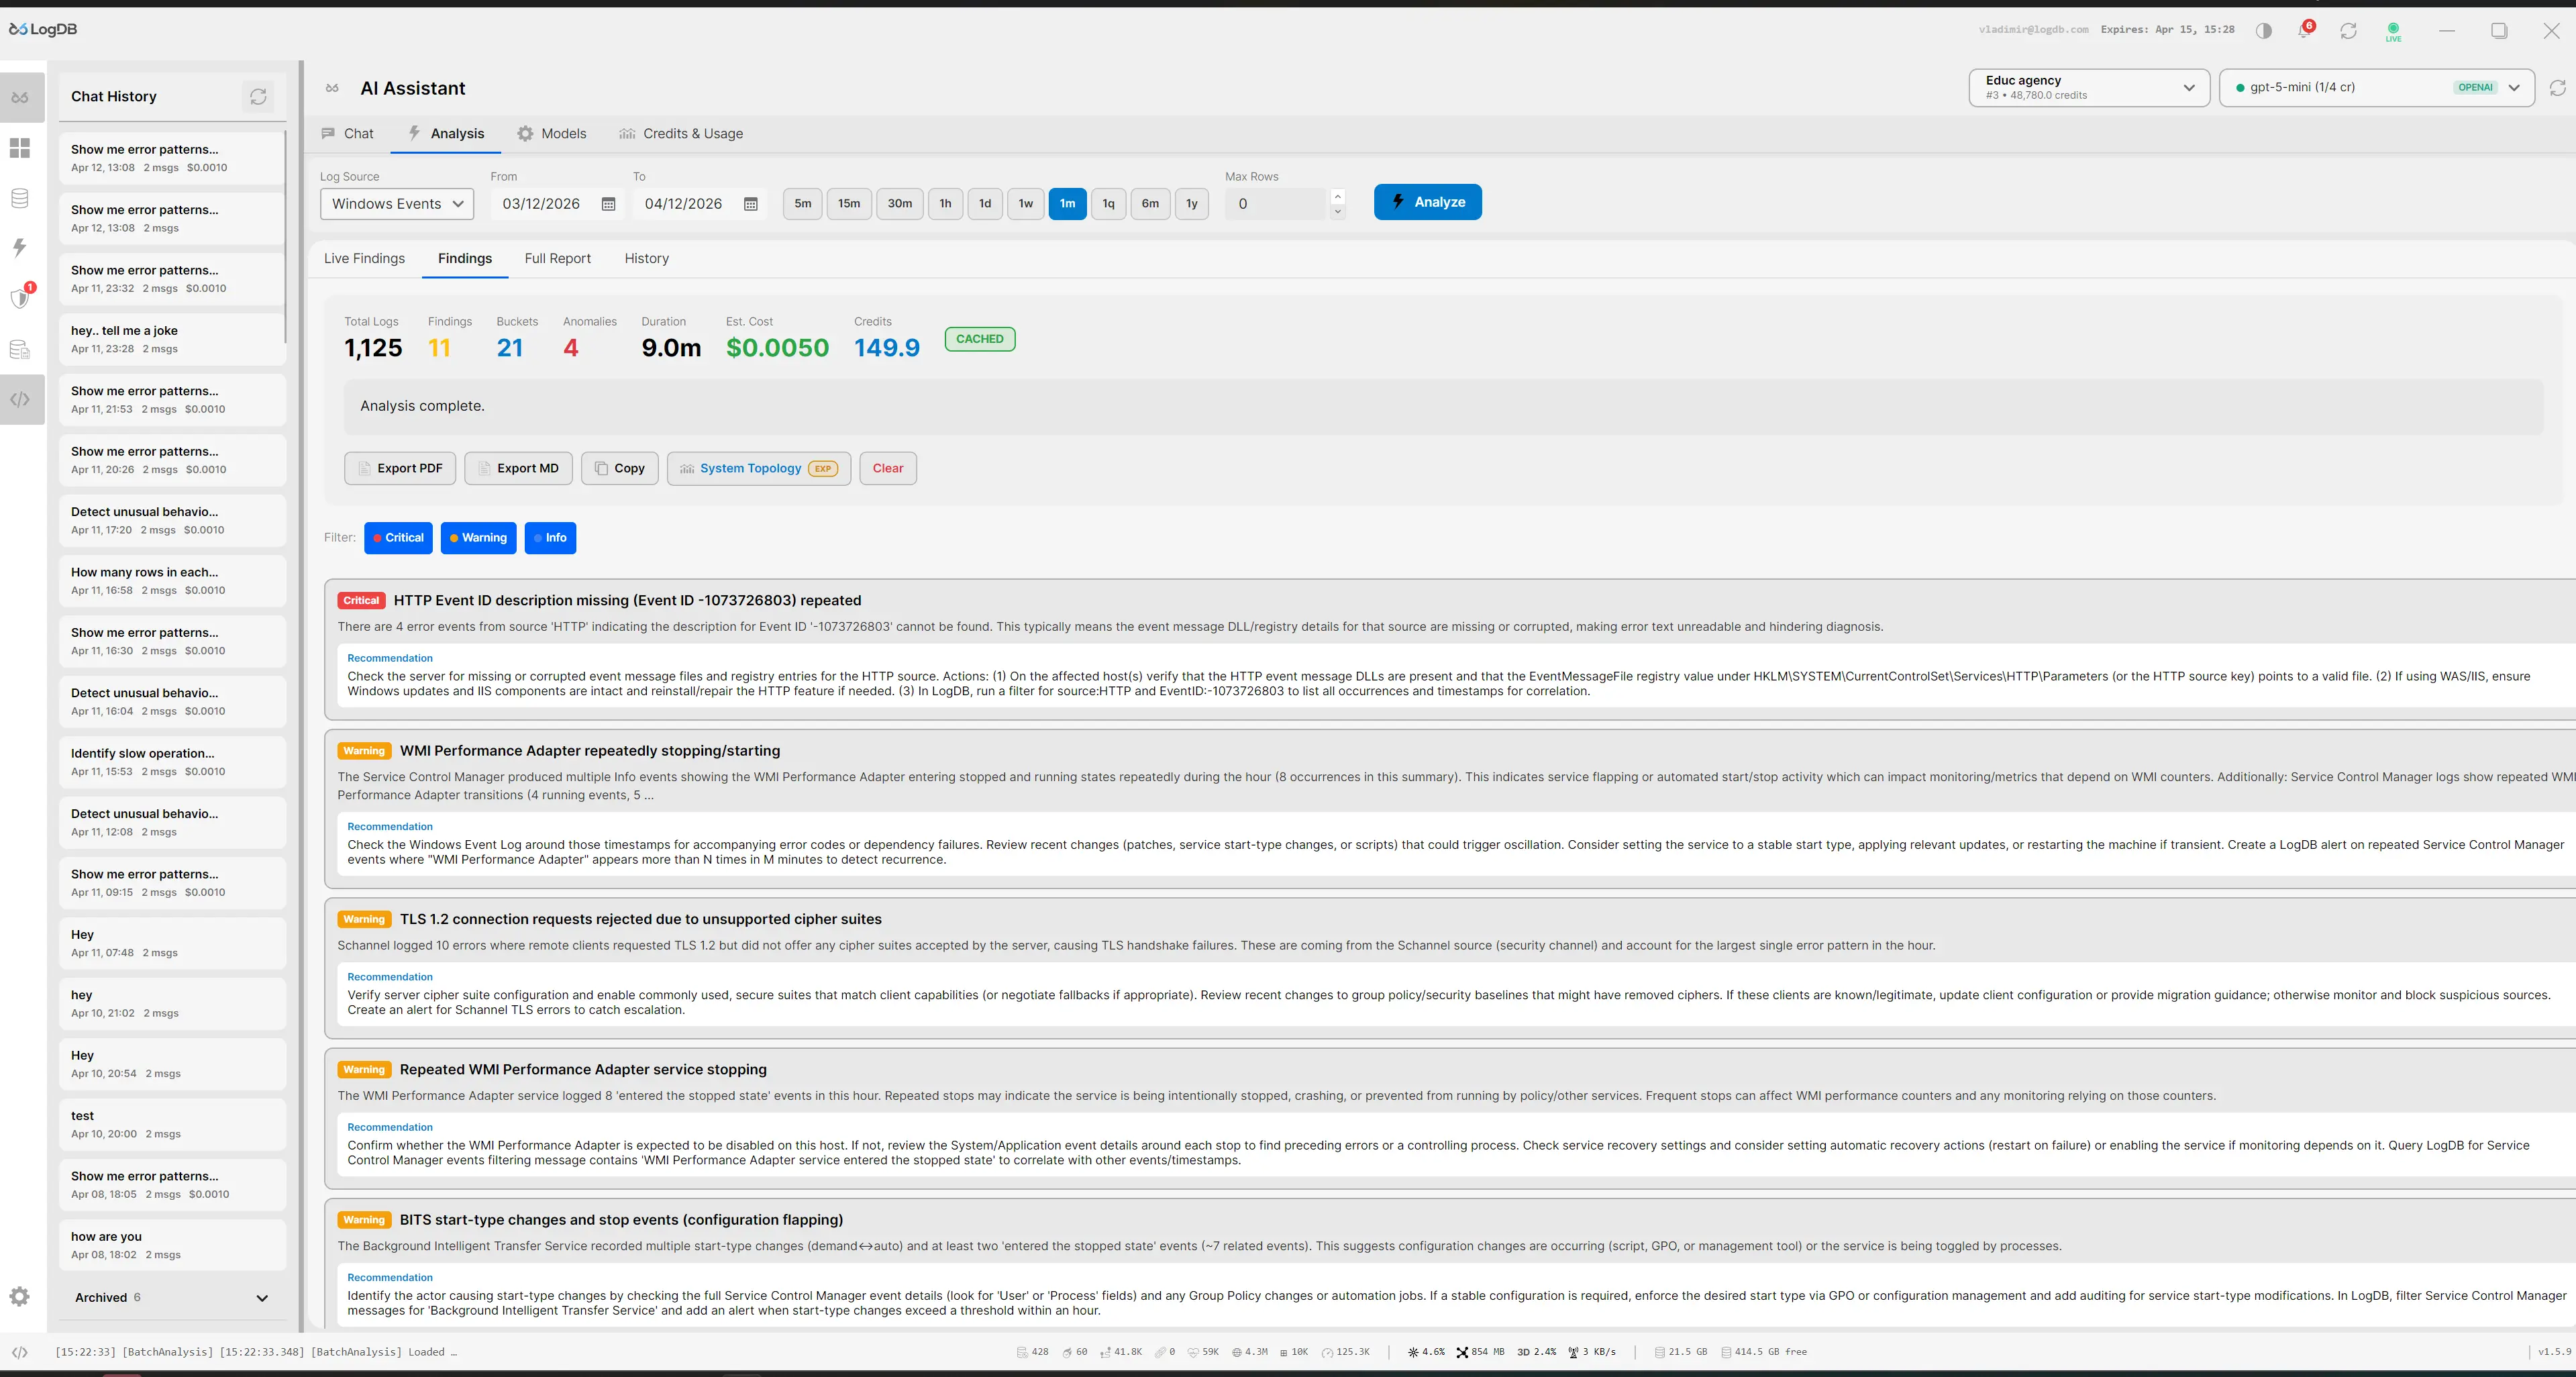Image resolution: width=2576 pixels, height=1377 pixels.
Task: Open the code brackets sidebar icon
Action: (20, 400)
